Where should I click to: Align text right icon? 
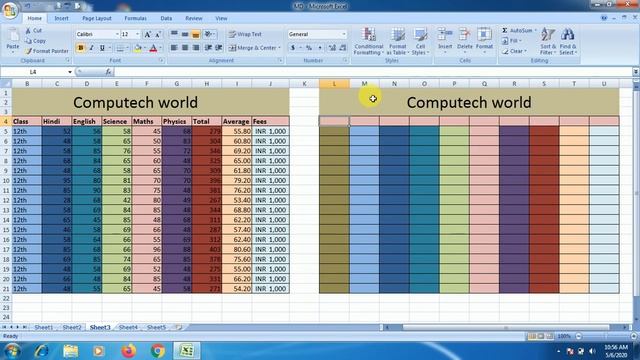point(196,48)
